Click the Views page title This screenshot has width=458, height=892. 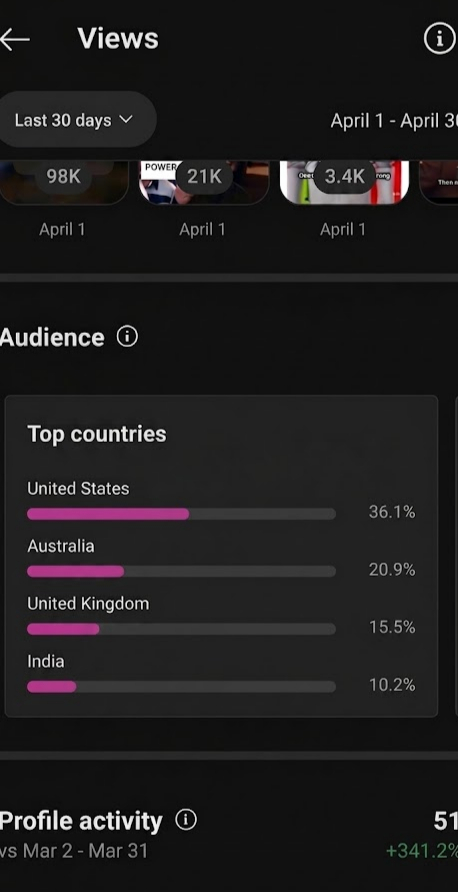(x=118, y=39)
